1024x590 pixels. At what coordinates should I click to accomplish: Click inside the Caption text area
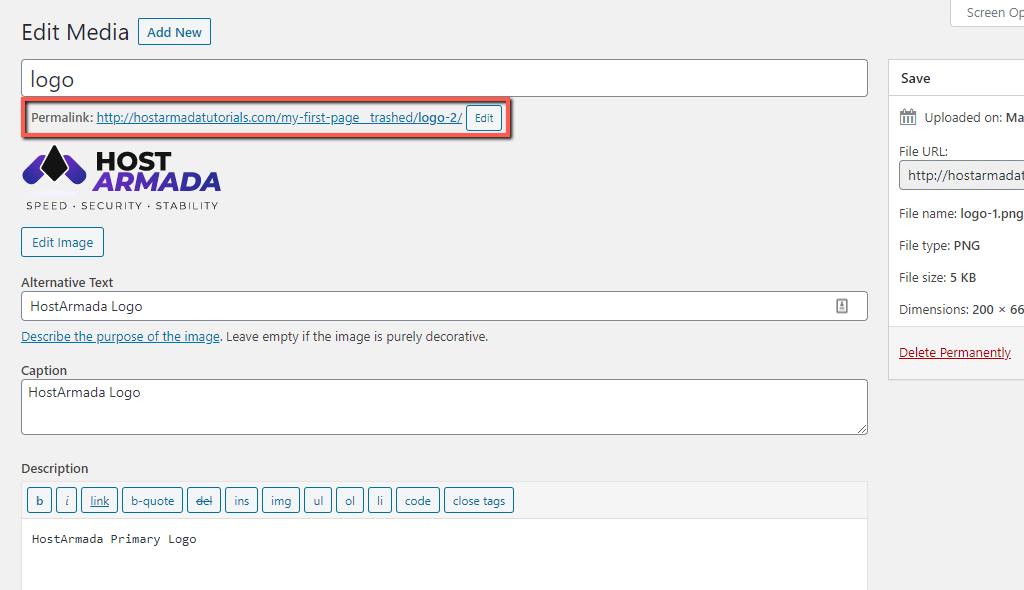tap(444, 407)
